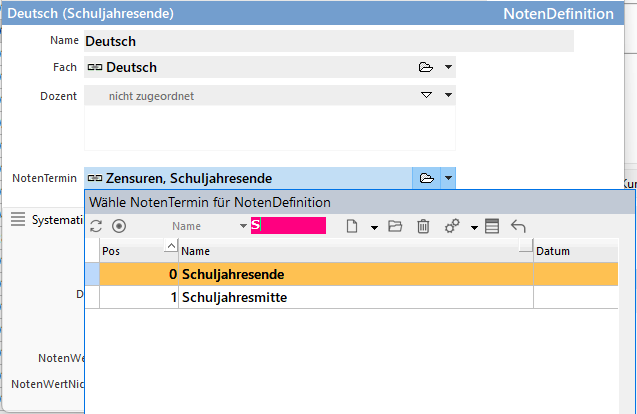Click the circular target icon in toolbar
Image resolution: width=637 pixels, height=414 pixels.
click(119, 226)
